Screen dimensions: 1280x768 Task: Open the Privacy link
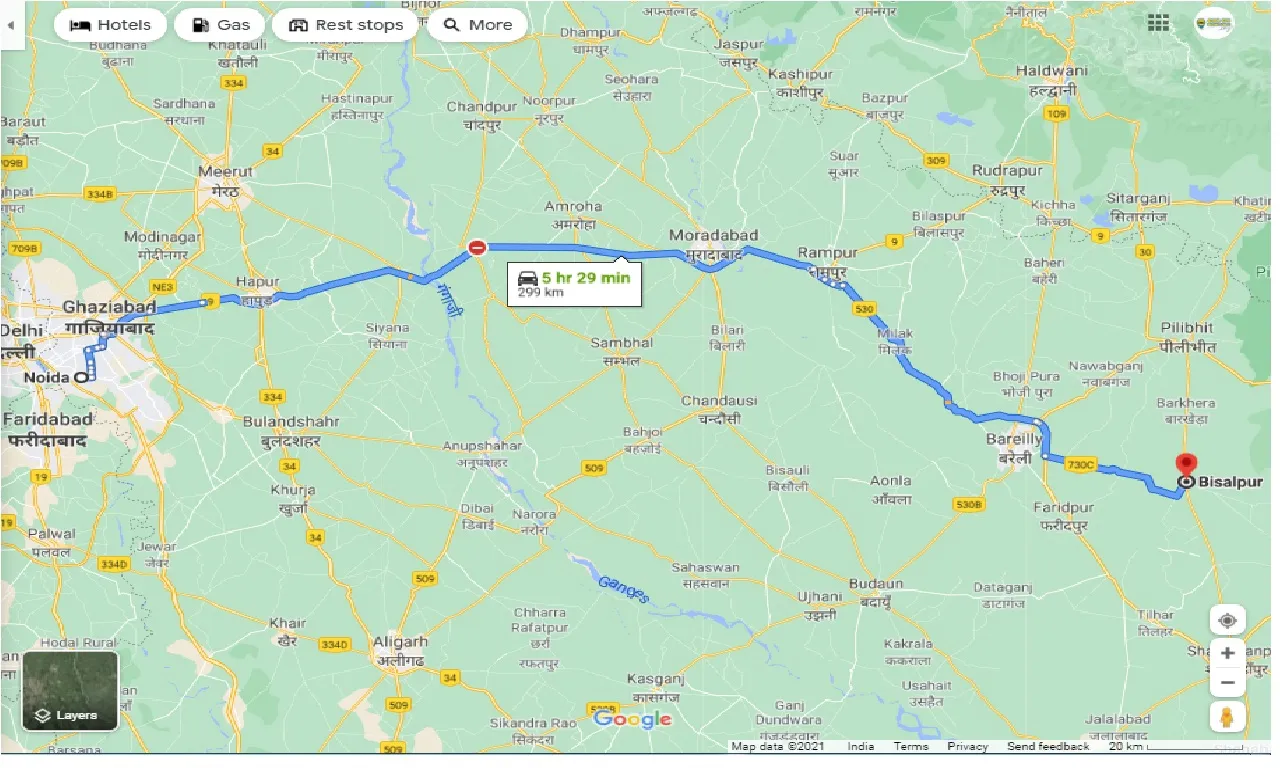click(x=968, y=746)
